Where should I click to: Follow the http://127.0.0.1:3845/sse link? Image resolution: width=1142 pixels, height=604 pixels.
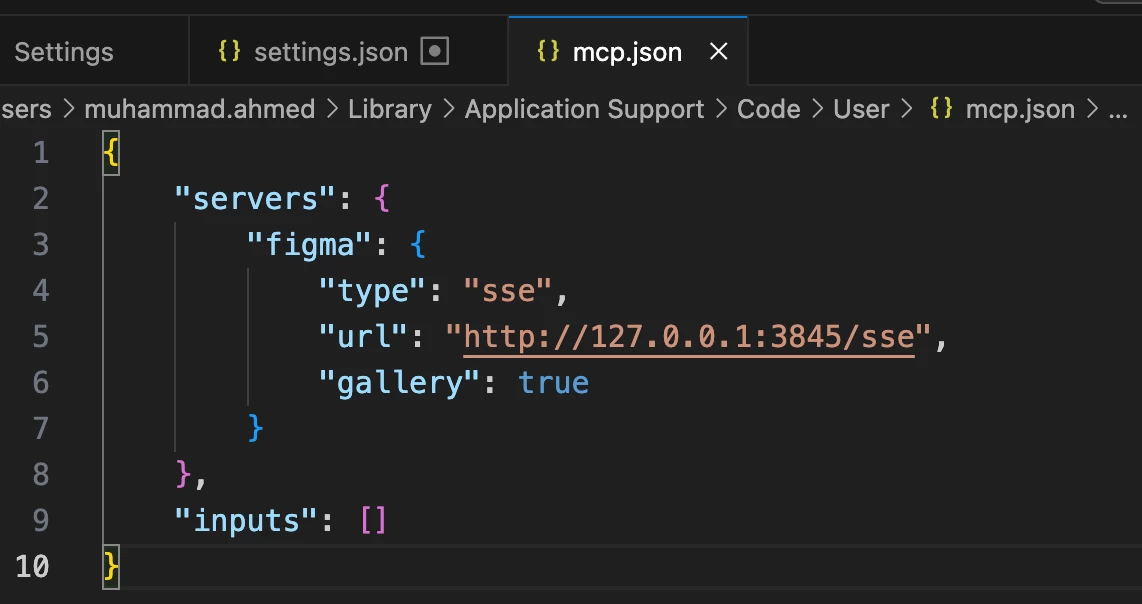(x=689, y=337)
